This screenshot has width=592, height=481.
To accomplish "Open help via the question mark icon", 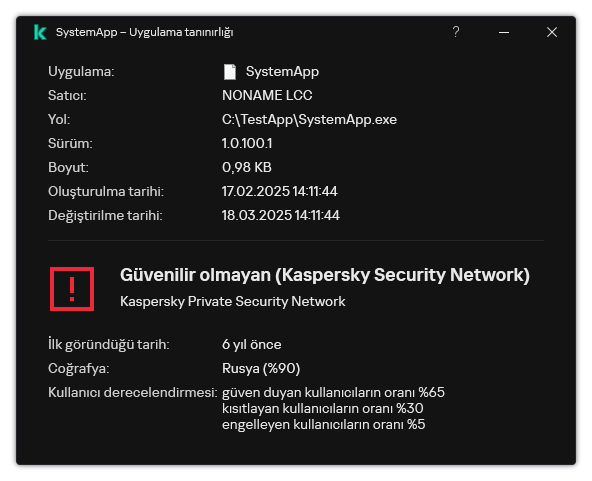I will 456,32.
